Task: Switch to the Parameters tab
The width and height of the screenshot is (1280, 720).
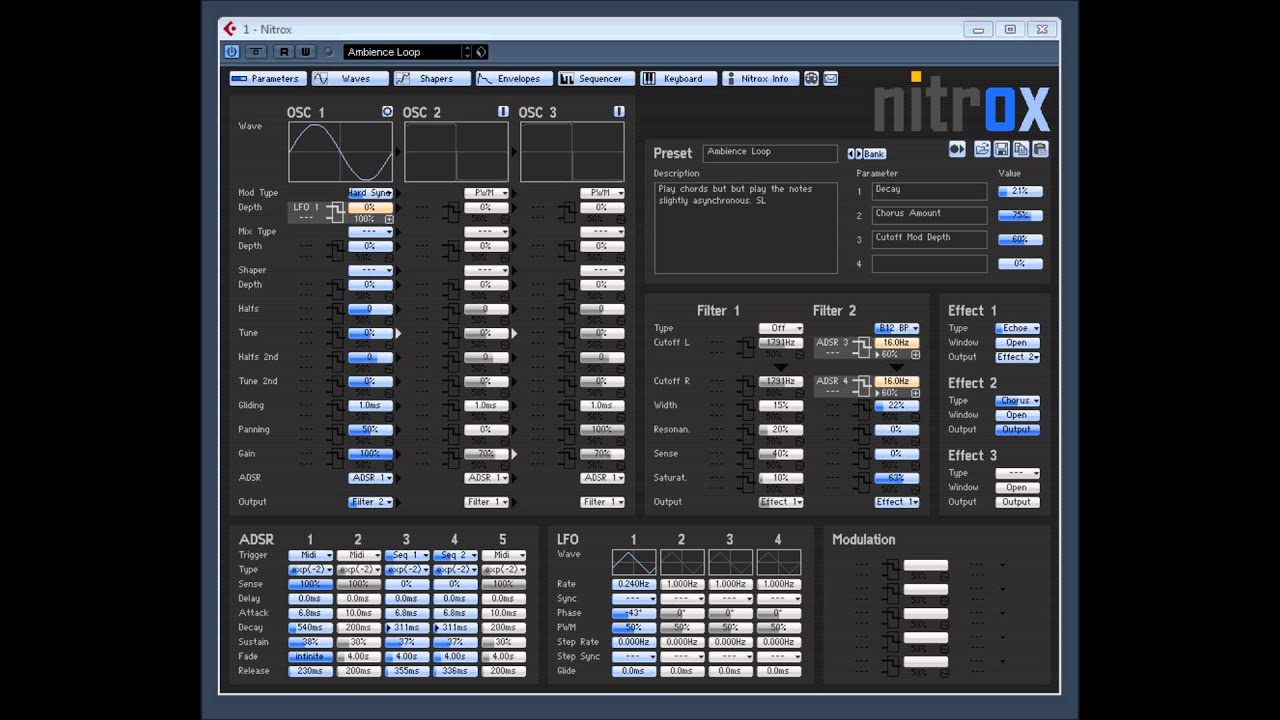Action: tap(266, 78)
